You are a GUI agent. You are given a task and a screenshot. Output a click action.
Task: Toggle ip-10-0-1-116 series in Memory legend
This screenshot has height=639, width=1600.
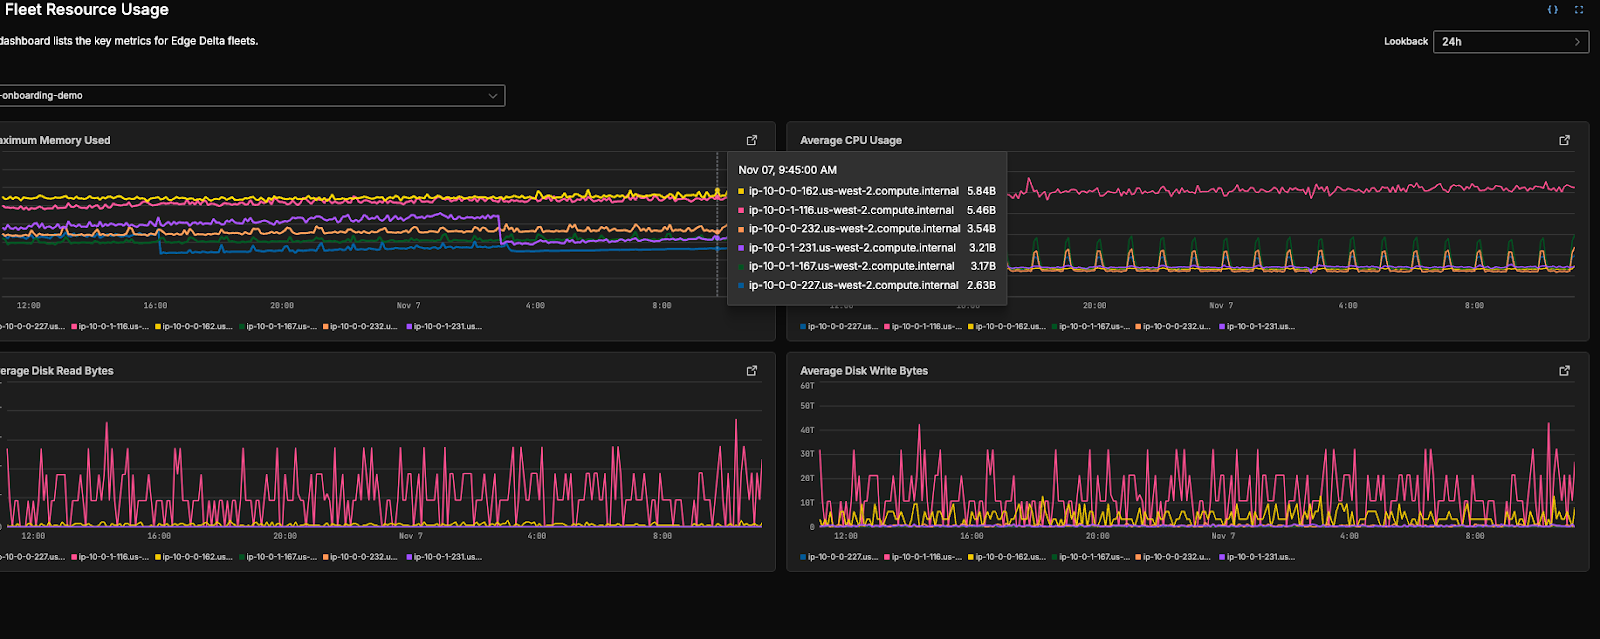113,327
